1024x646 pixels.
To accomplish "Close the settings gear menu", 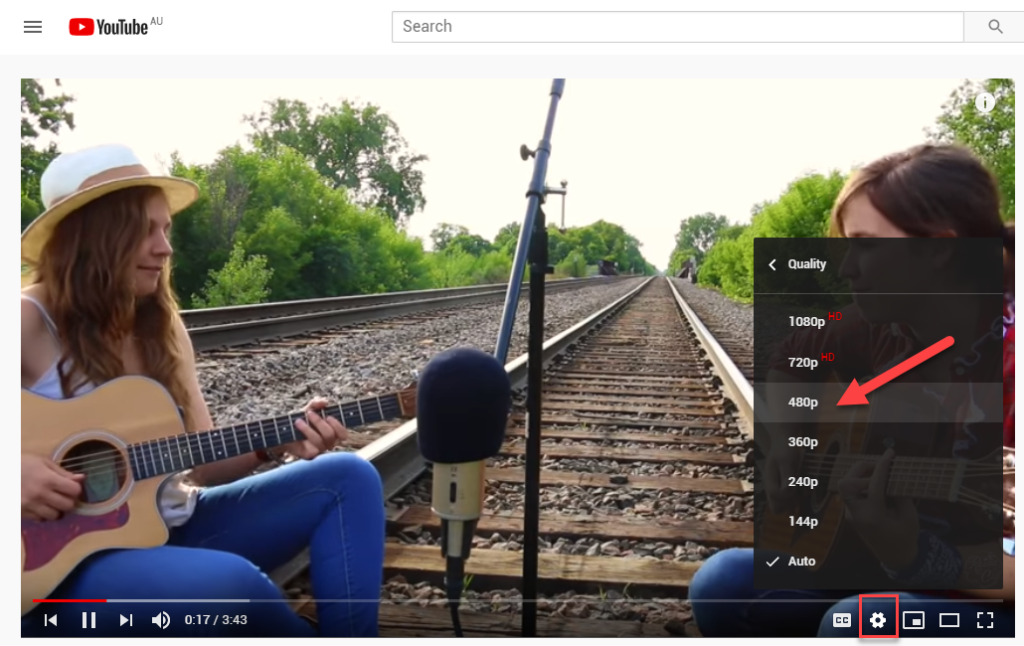I will tap(878, 620).
